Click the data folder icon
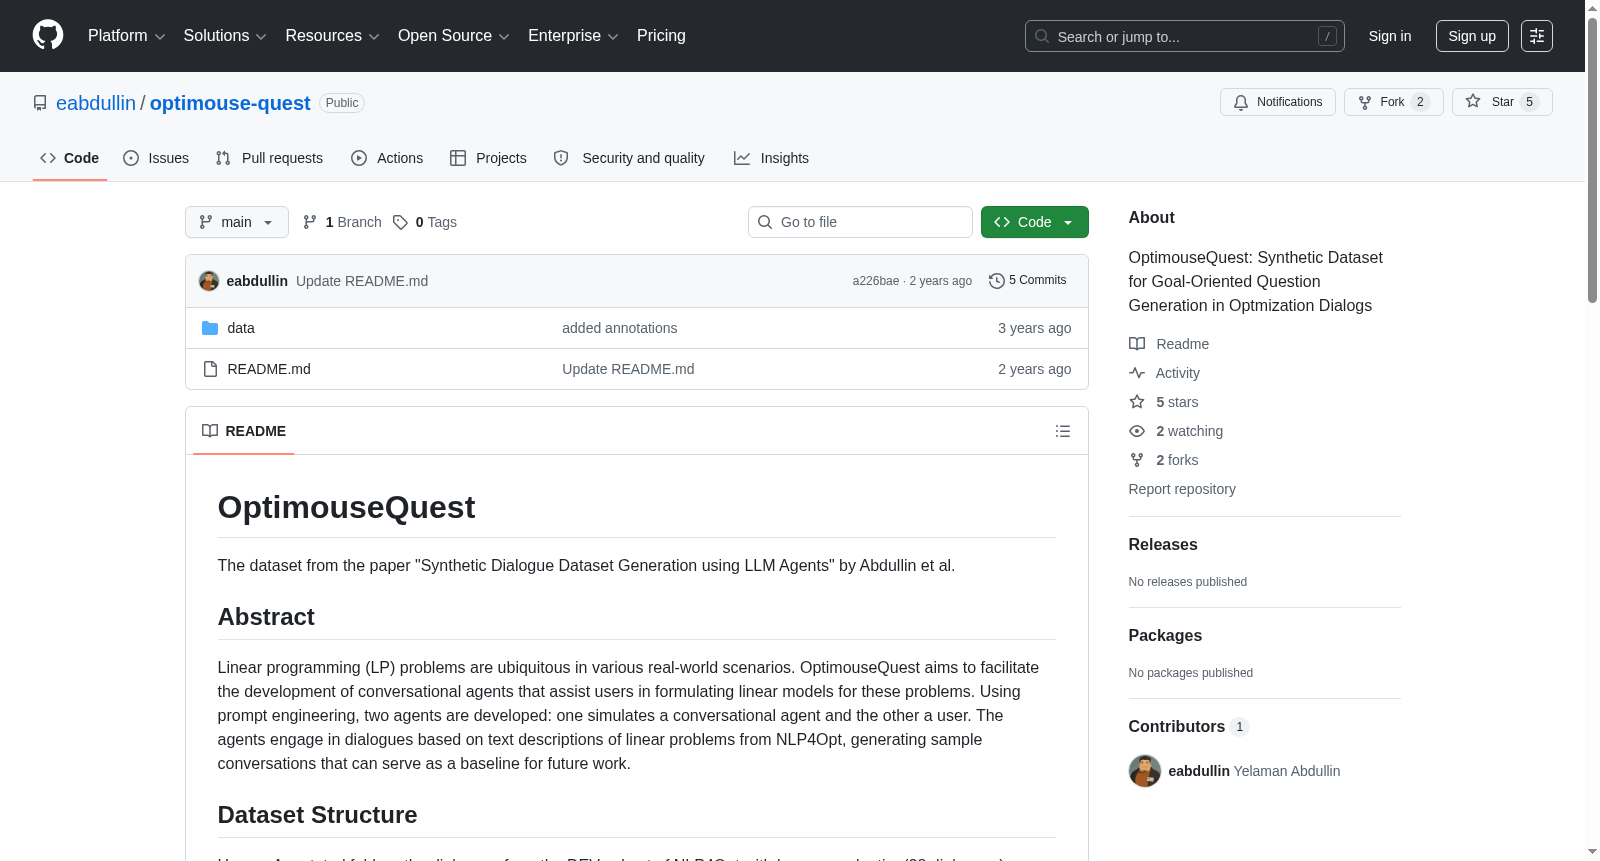Viewport: 1600px width, 861px height. 210,328
